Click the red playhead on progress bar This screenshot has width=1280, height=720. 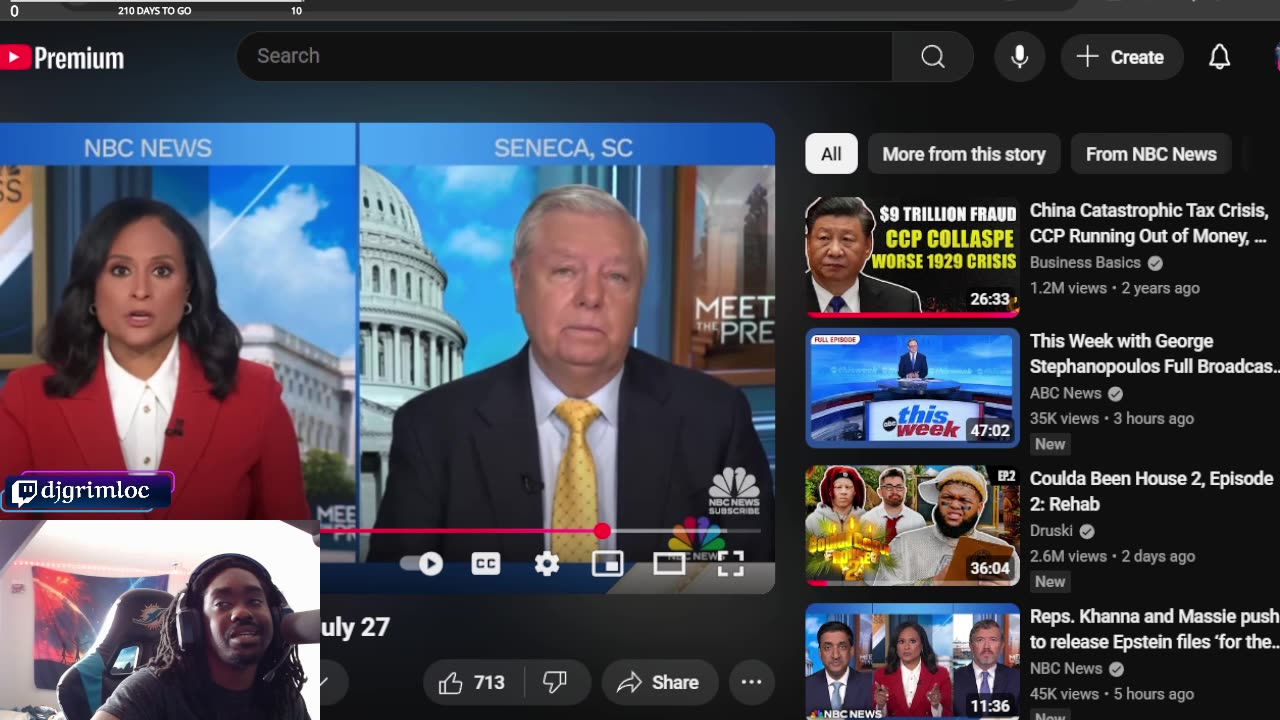tap(602, 531)
